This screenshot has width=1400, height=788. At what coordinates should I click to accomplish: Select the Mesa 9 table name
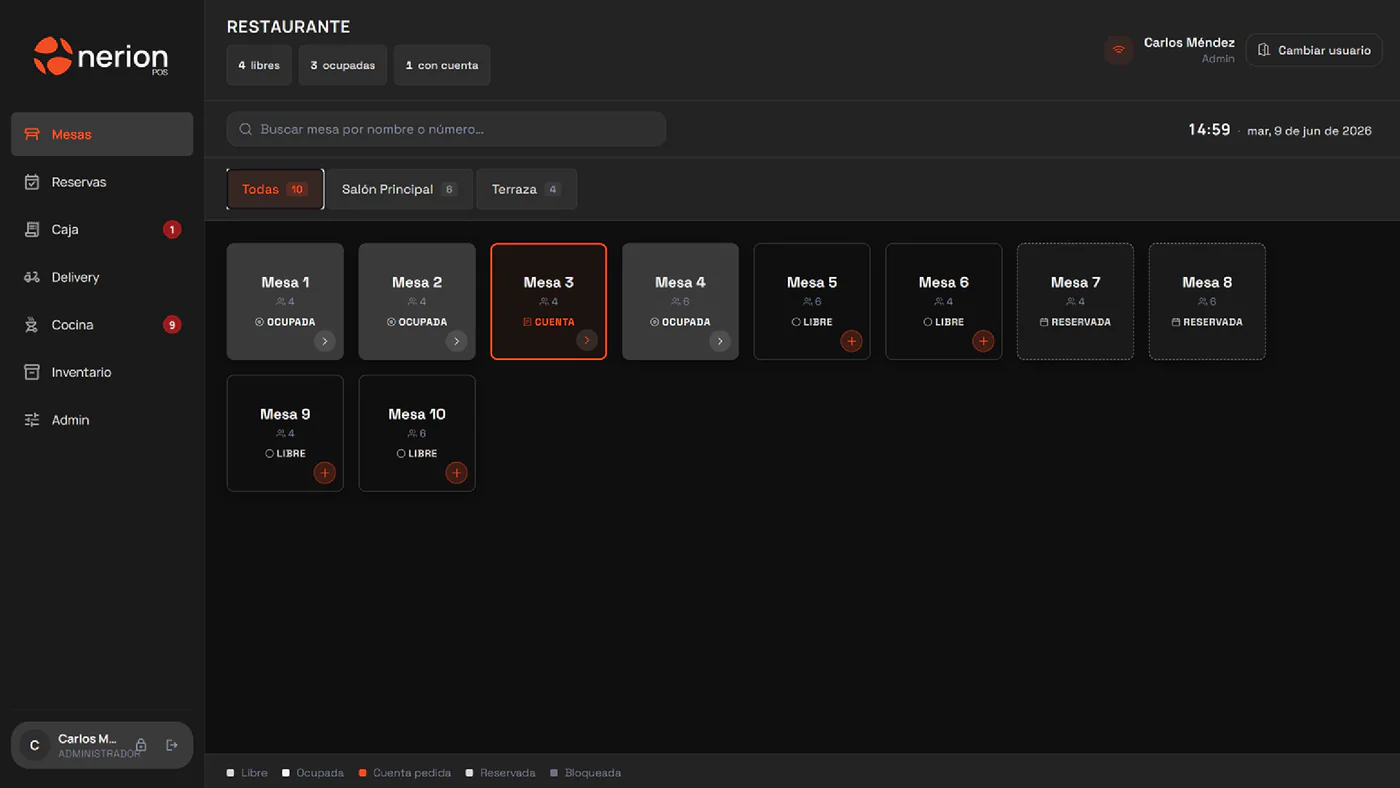[285, 414]
